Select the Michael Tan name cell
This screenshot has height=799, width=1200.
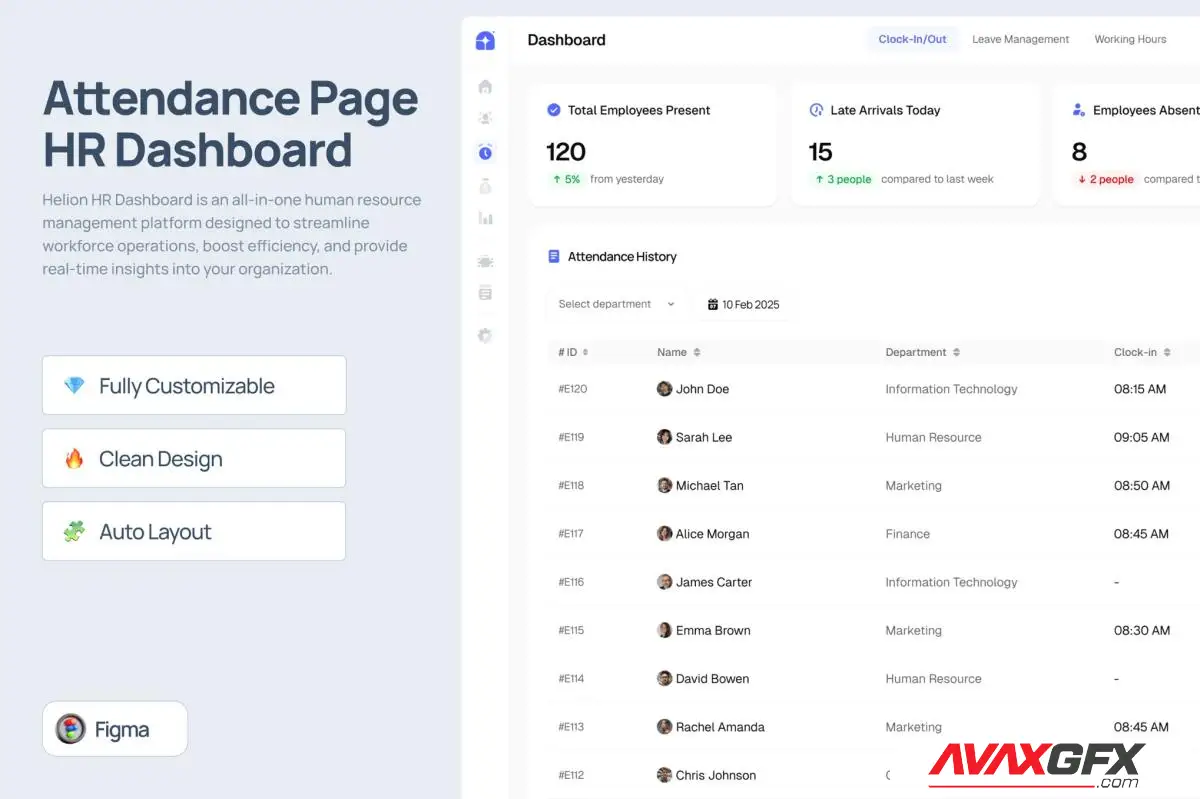700,485
